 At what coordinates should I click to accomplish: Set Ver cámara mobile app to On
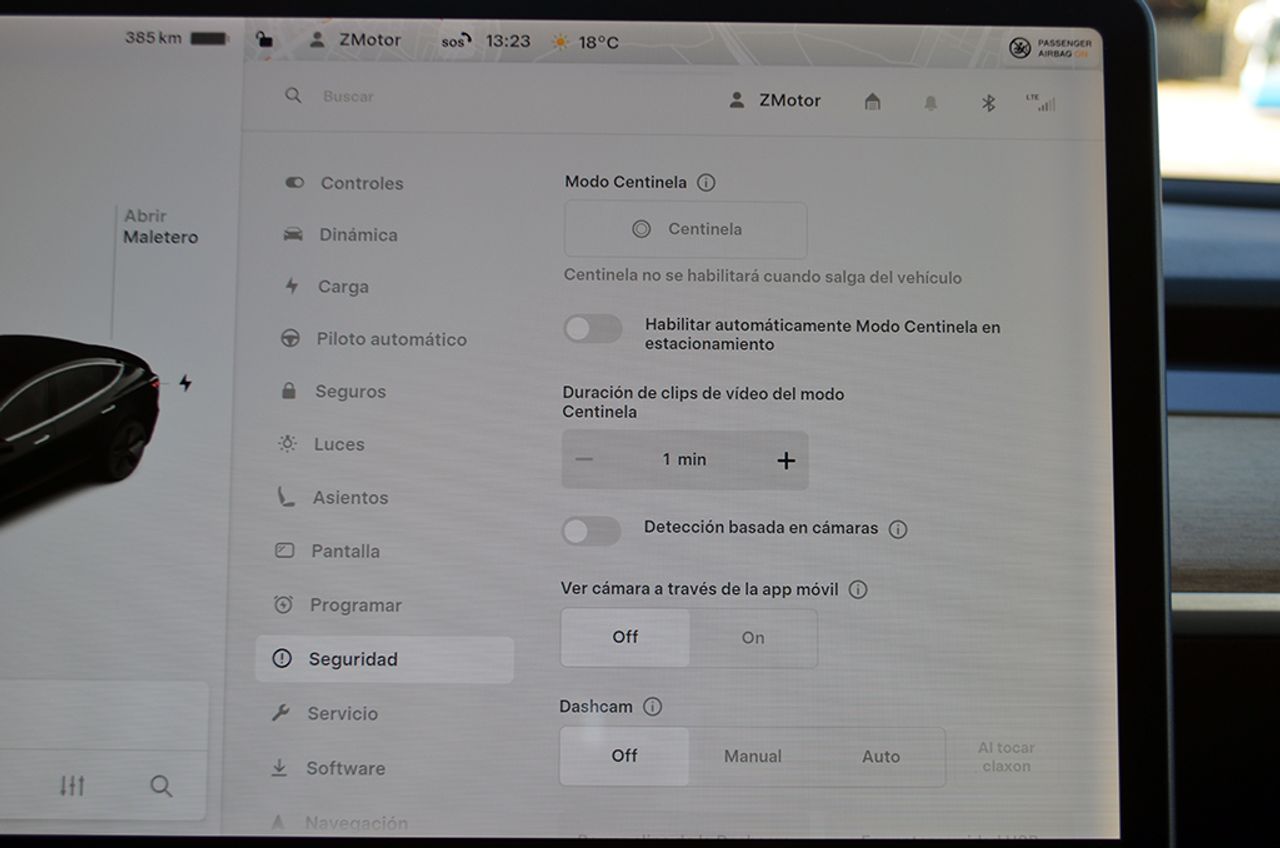(753, 637)
